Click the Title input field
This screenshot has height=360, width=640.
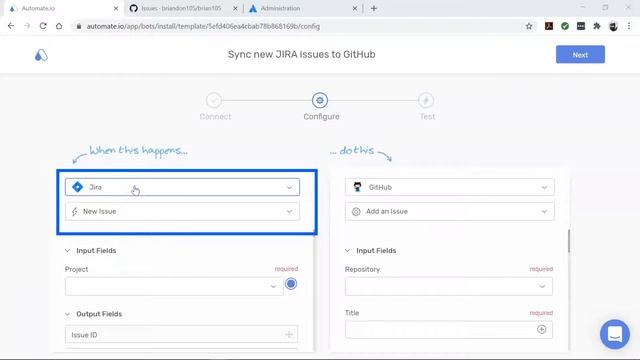[x=449, y=329]
